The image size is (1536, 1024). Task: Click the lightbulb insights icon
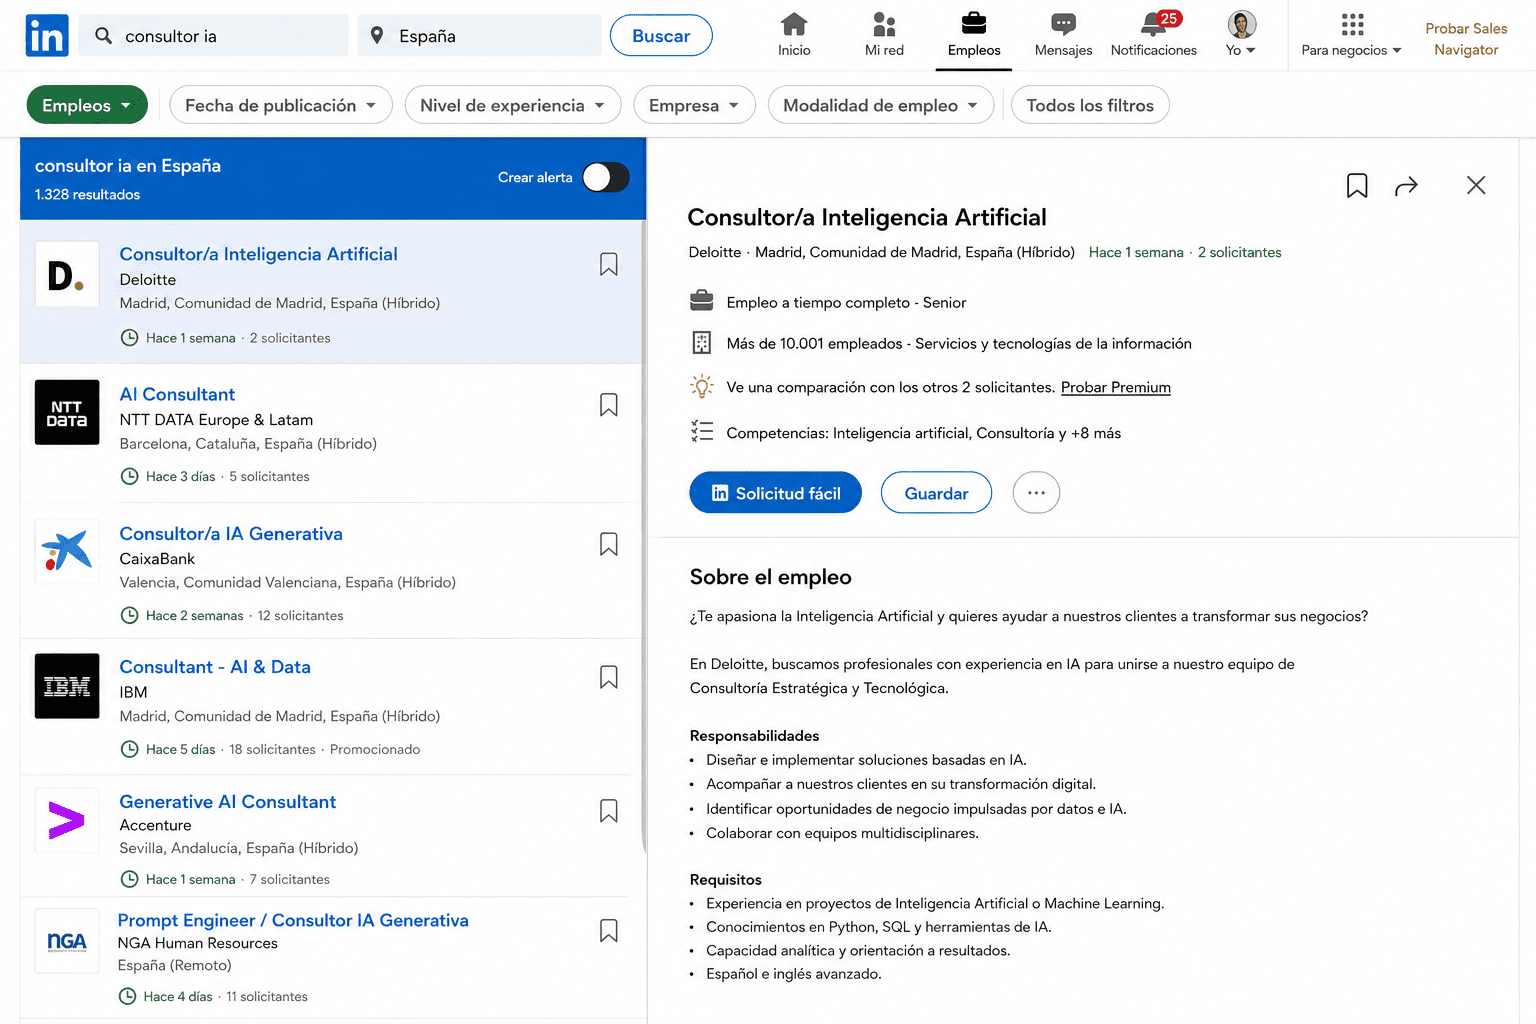point(702,386)
